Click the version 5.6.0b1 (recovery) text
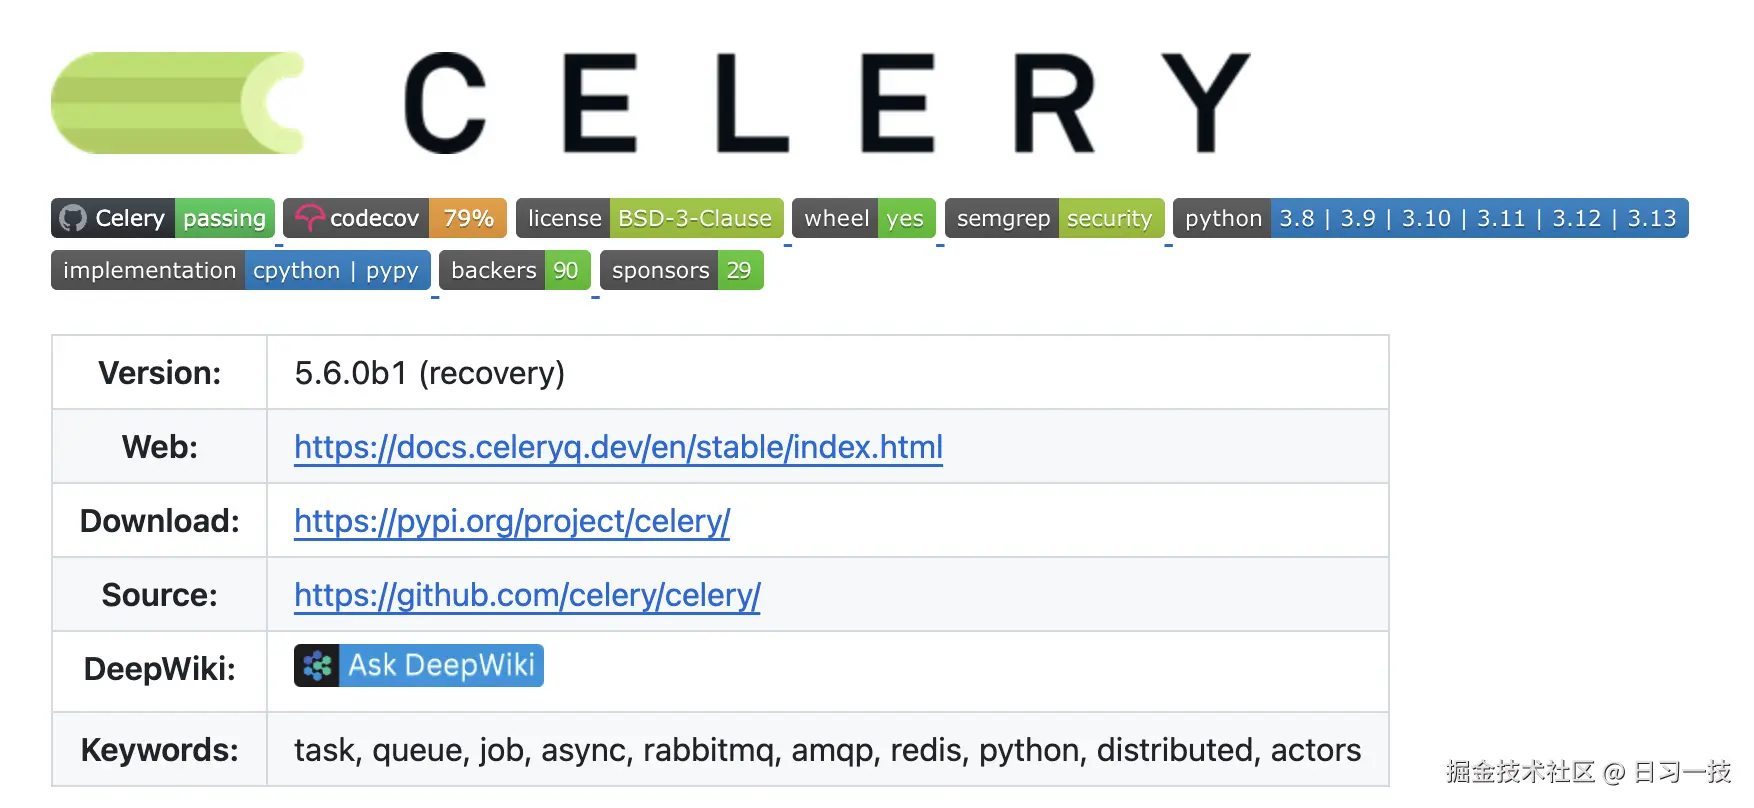Viewport: 1754px width, 808px height. click(429, 373)
